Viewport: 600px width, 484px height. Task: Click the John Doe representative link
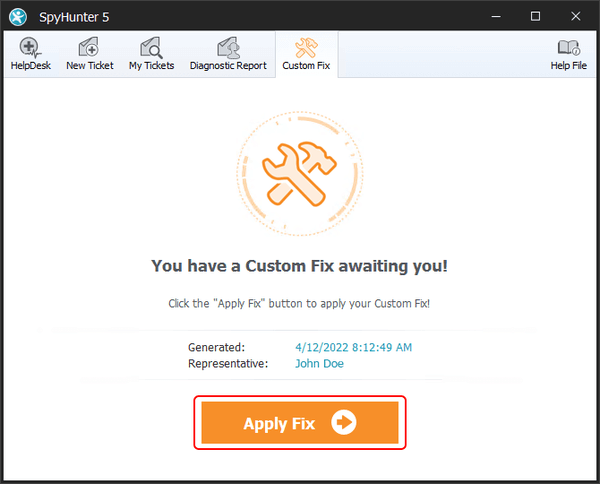tap(321, 364)
